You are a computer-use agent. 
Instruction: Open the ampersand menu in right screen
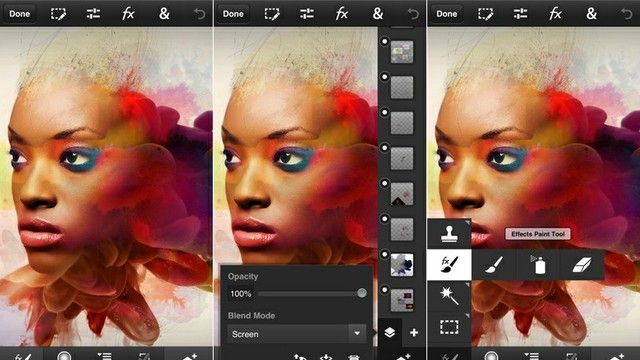point(591,14)
